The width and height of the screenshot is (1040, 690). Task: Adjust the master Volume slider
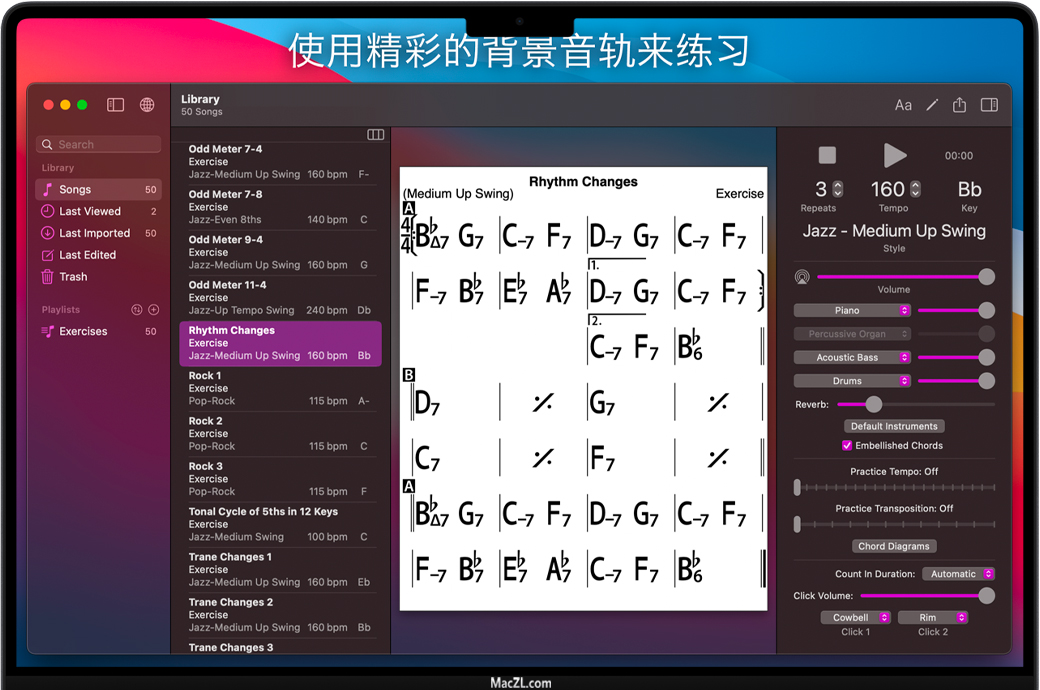(906, 277)
